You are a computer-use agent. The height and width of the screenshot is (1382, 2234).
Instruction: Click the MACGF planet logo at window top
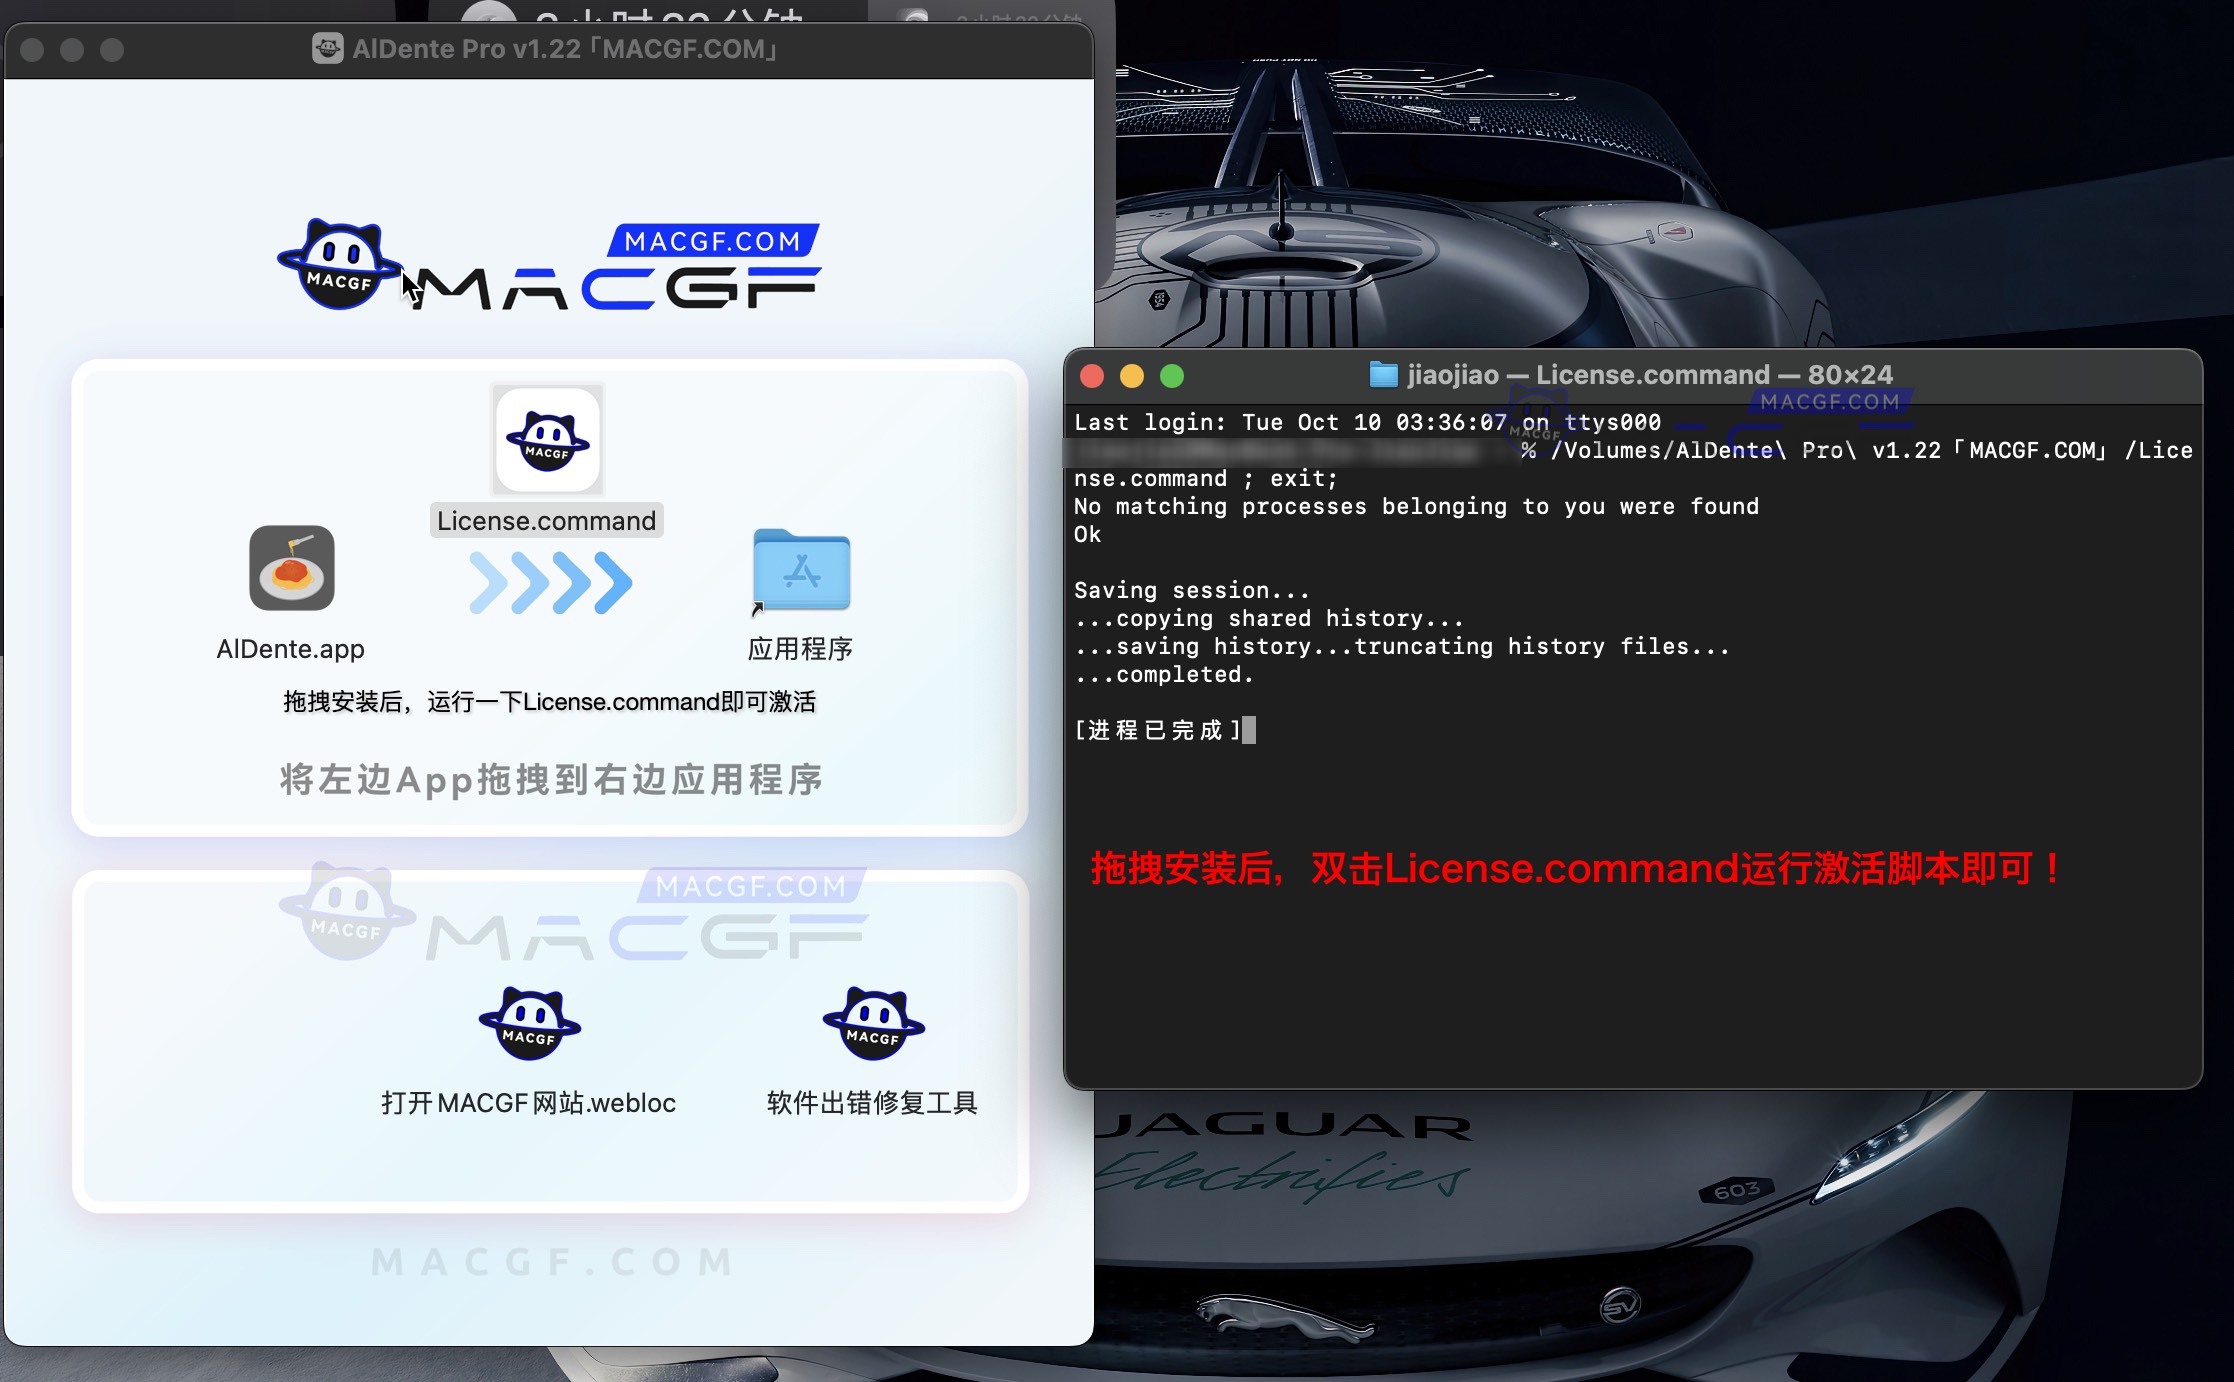pos(339,263)
